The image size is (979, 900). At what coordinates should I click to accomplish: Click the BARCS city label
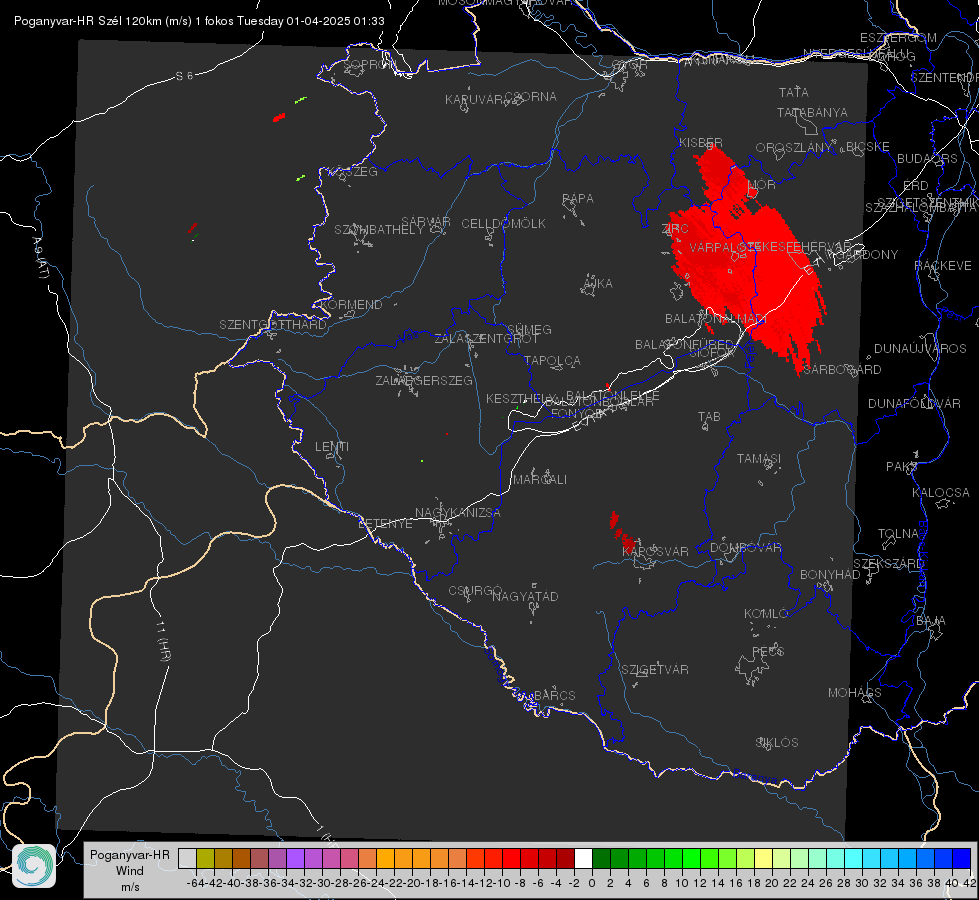(554, 695)
